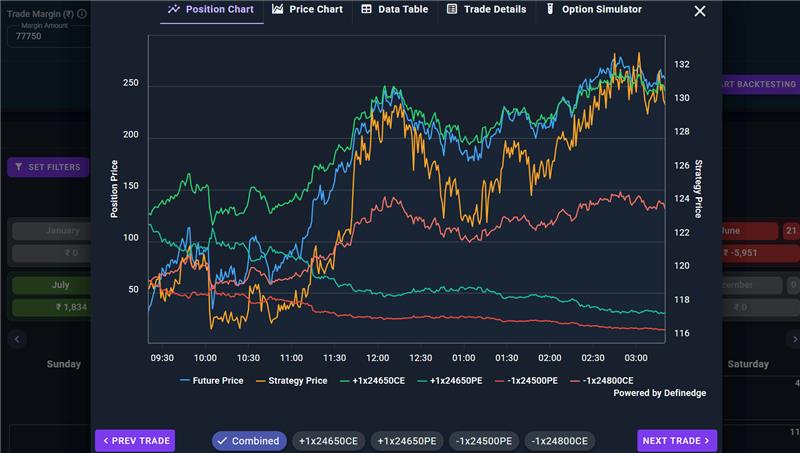800x453 pixels.
Task: Close the chart popup with X
Action: (700, 11)
